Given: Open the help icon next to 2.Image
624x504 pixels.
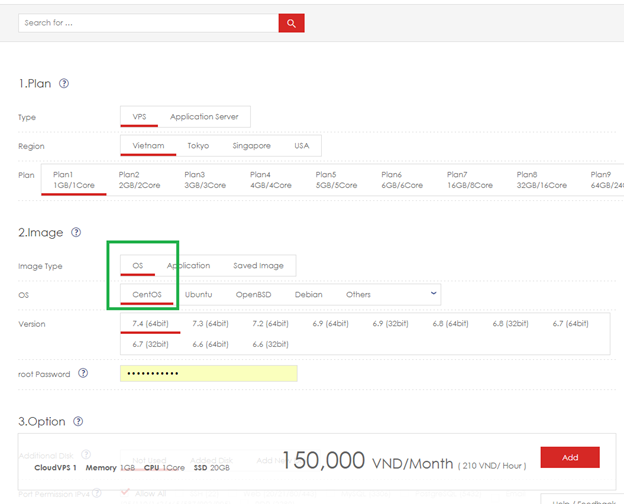Looking at the screenshot, I should 76,232.
